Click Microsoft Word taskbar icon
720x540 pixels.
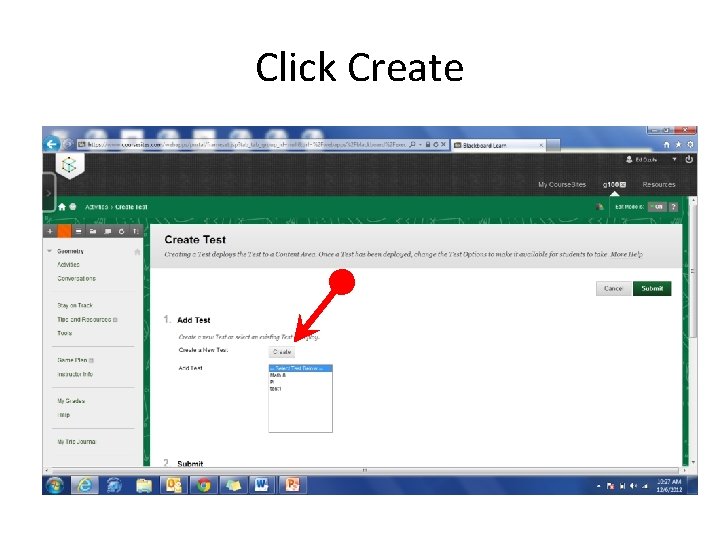262,485
